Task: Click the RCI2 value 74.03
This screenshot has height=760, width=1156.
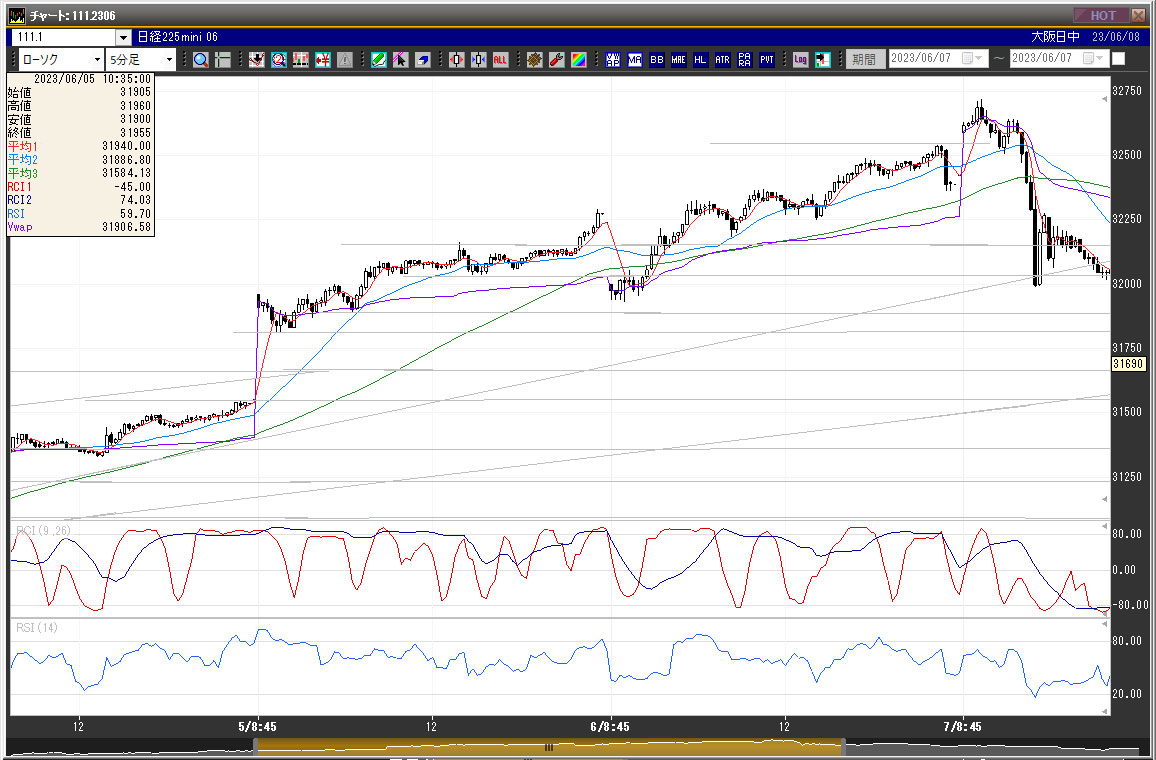Action: point(135,200)
